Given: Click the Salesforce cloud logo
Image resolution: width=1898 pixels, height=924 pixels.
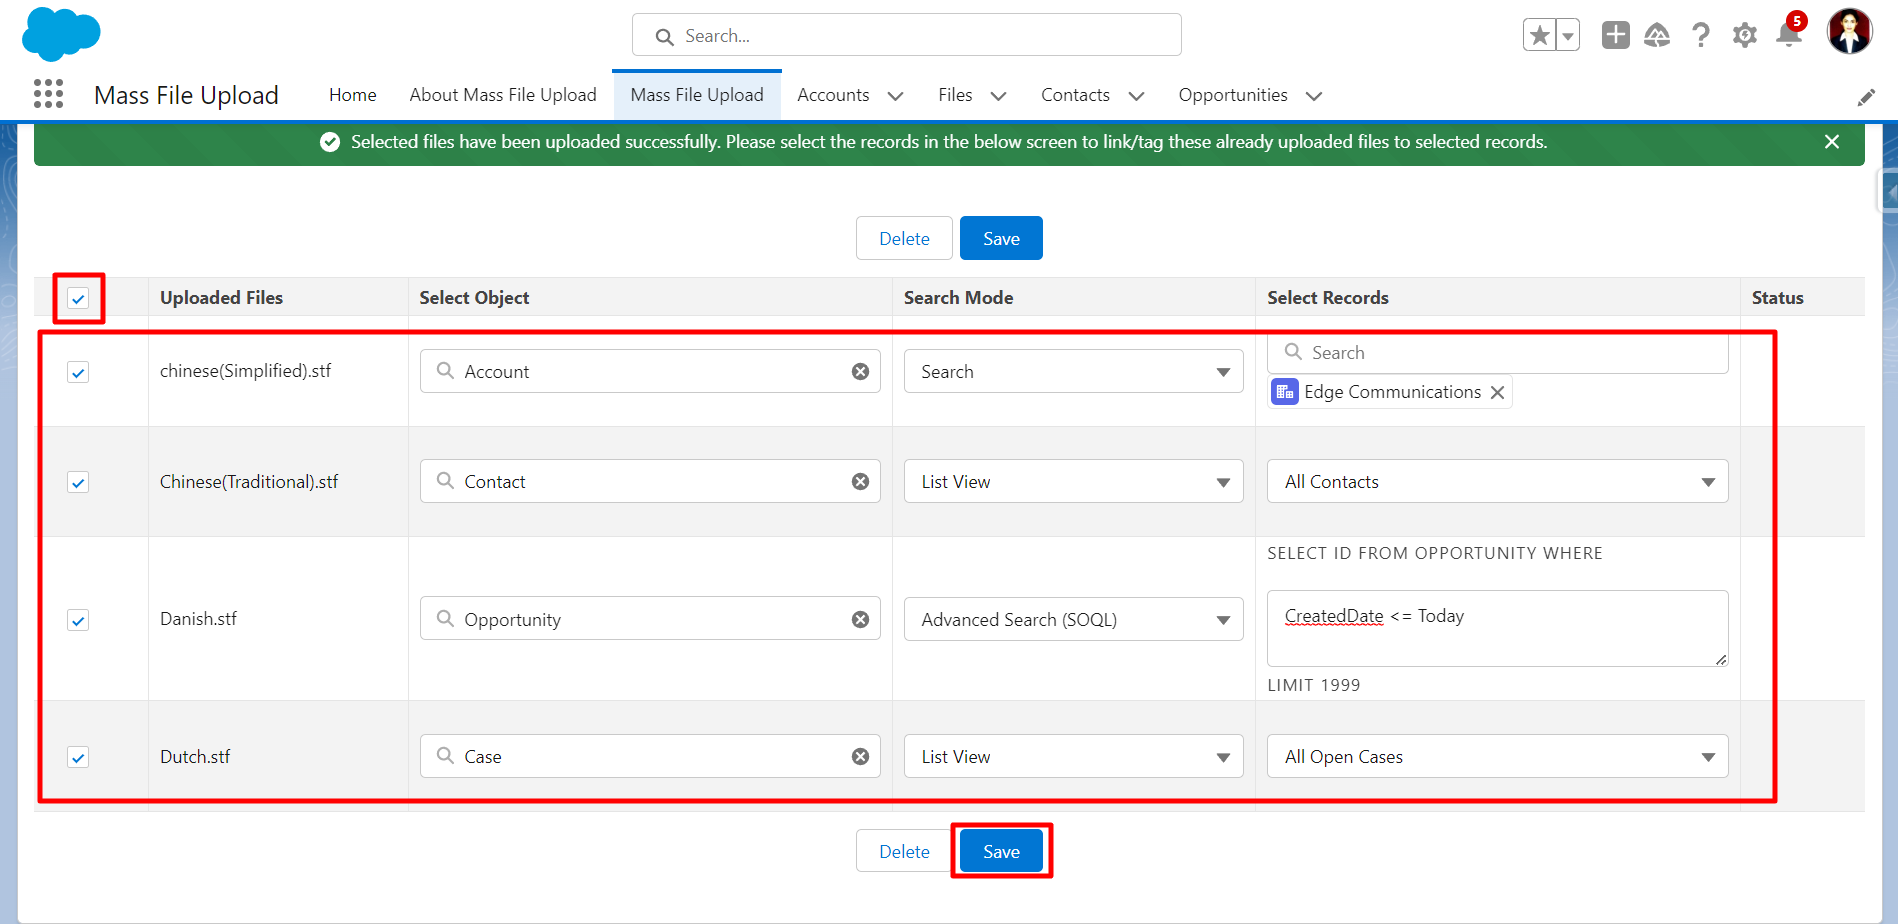Looking at the screenshot, I should 61,34.
